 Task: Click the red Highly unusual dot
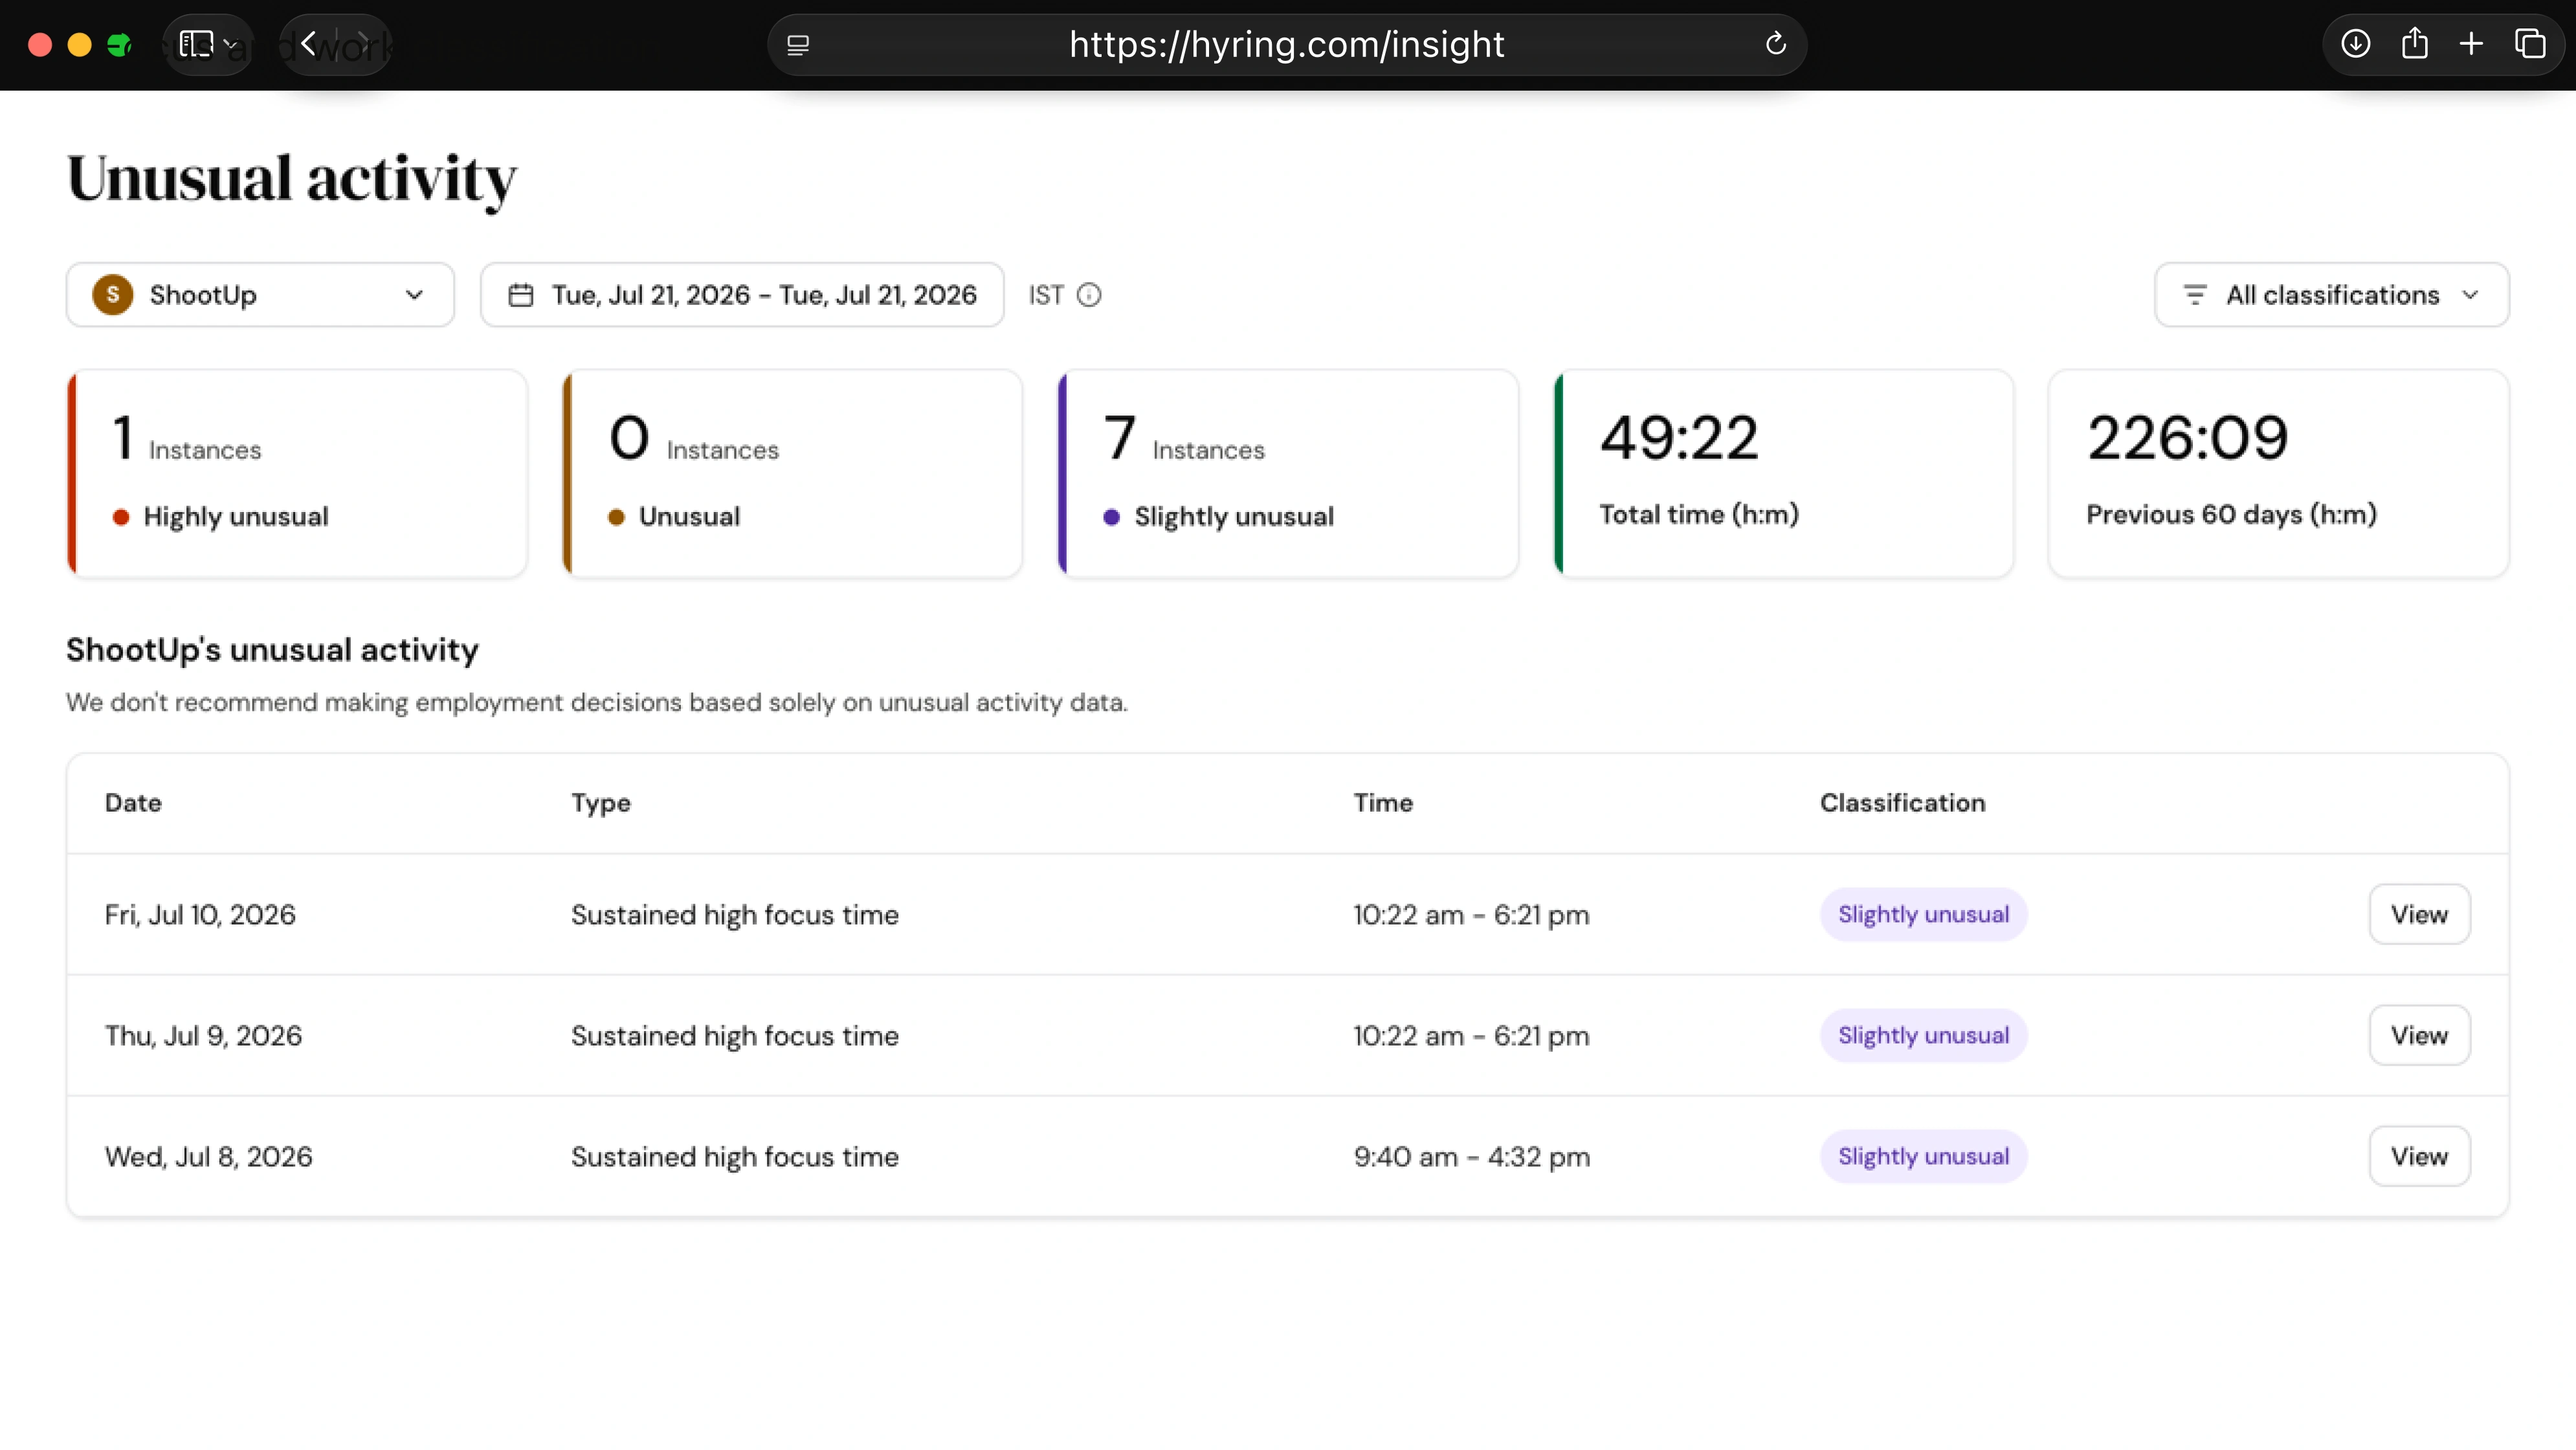point(121,517)
